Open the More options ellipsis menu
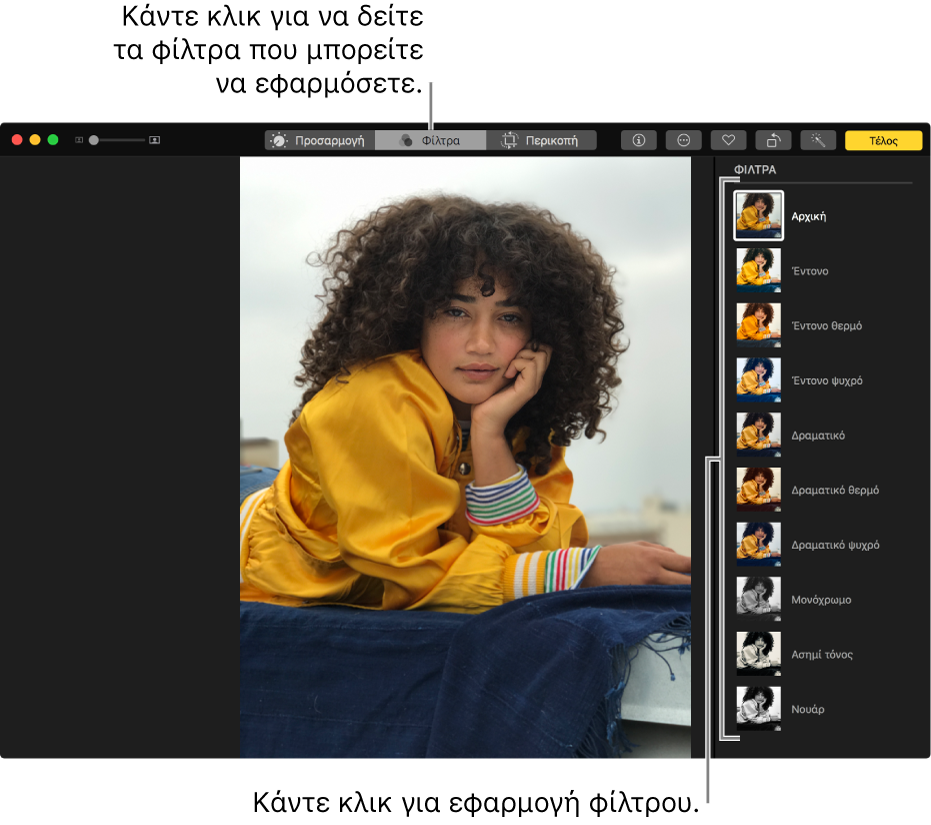This screenshot has width=931, height=825. 683,141
